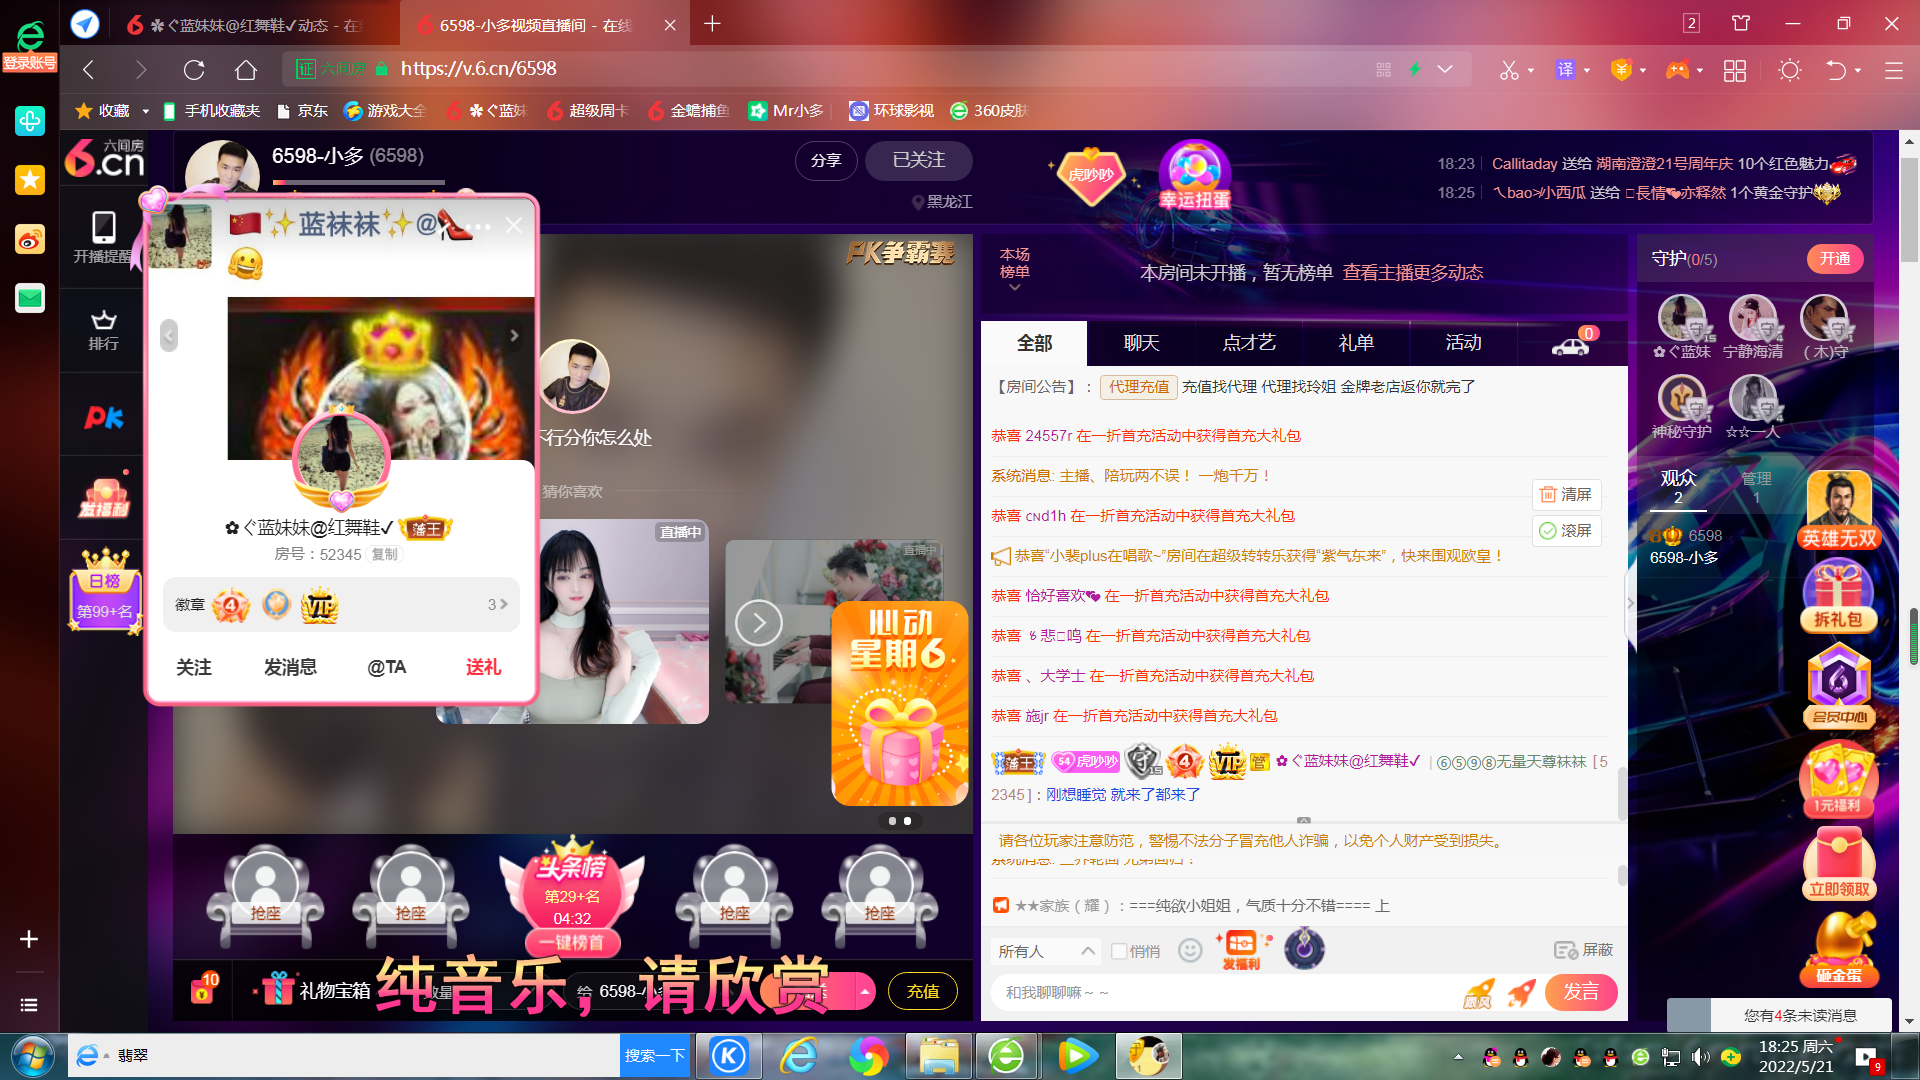Click the 飘风 fly-screen icon in chat input
This screenshot has height=1080, width=1920.
[x=1479, y=993]
